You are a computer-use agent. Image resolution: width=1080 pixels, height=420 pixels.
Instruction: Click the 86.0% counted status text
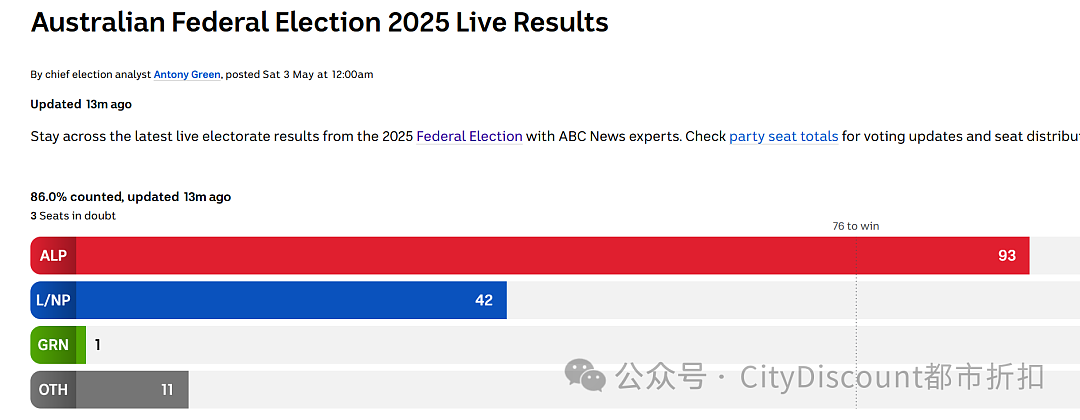[x=131, y=197]
